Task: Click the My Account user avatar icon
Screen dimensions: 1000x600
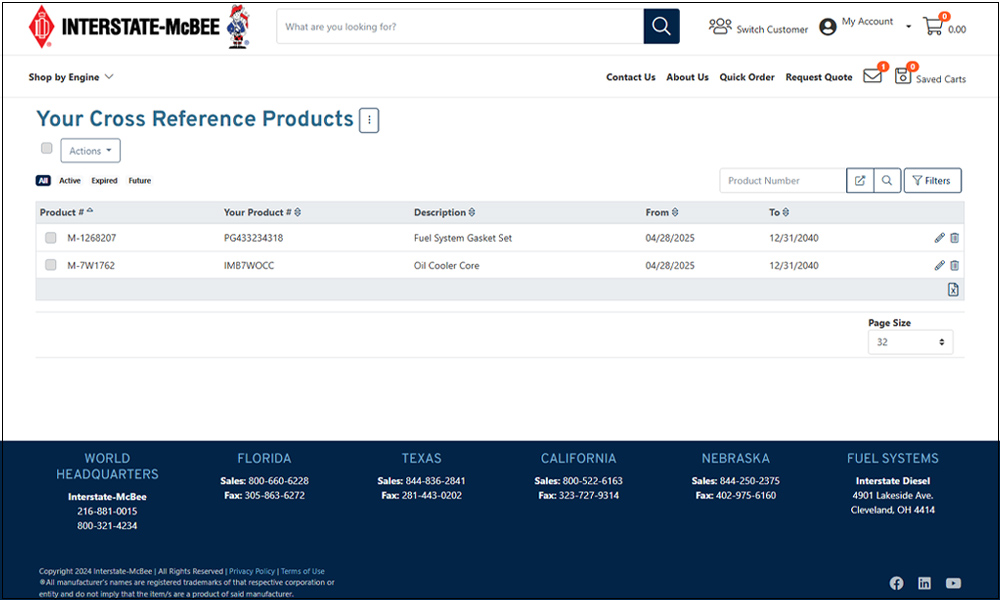Action: point(828,27)
